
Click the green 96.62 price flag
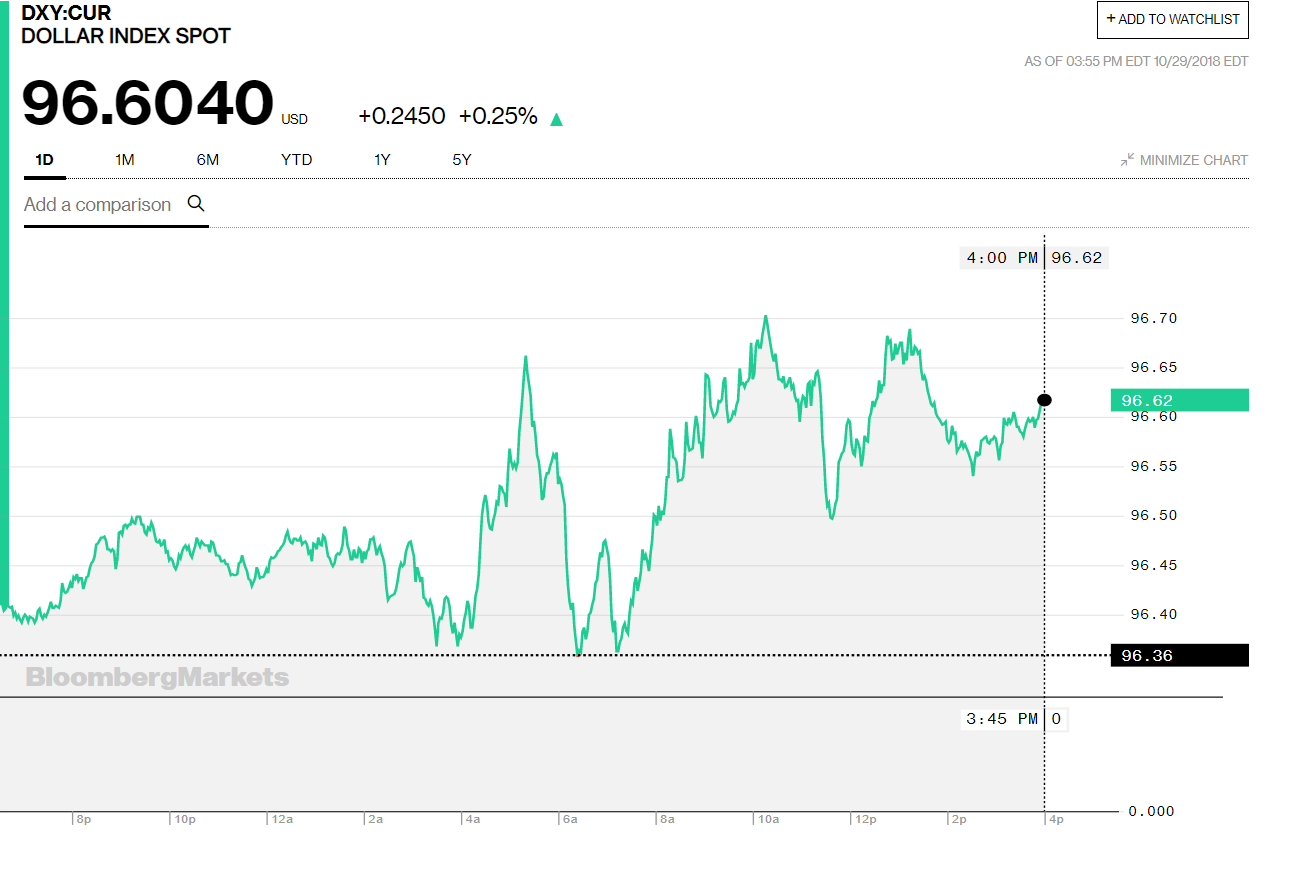tap(1179, 400)
